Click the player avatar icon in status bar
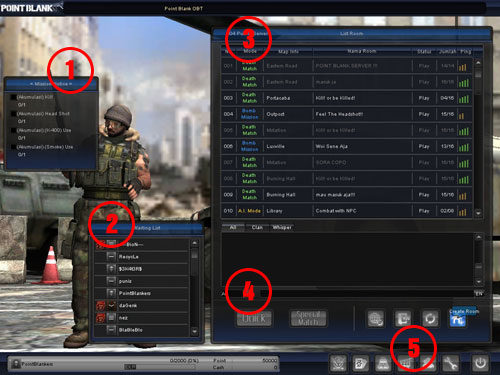Viewport: 500px width, 375px height. coord(15,364)
